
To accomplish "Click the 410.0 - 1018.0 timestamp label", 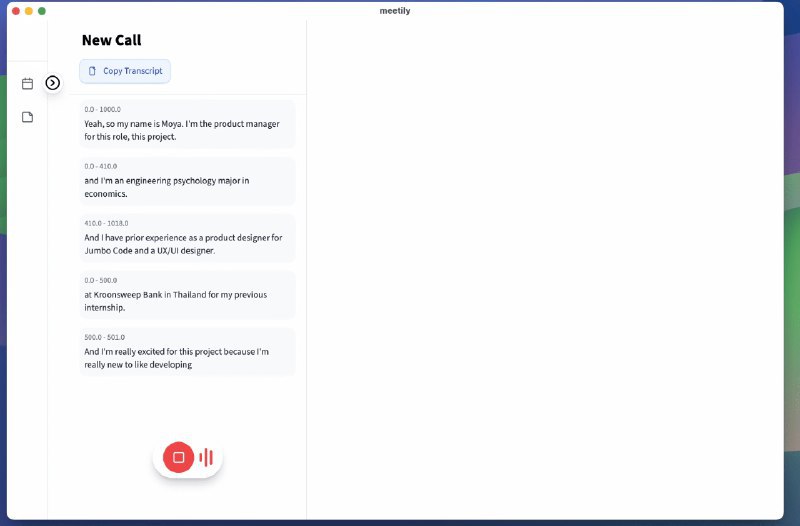I will tap(106, 223).
